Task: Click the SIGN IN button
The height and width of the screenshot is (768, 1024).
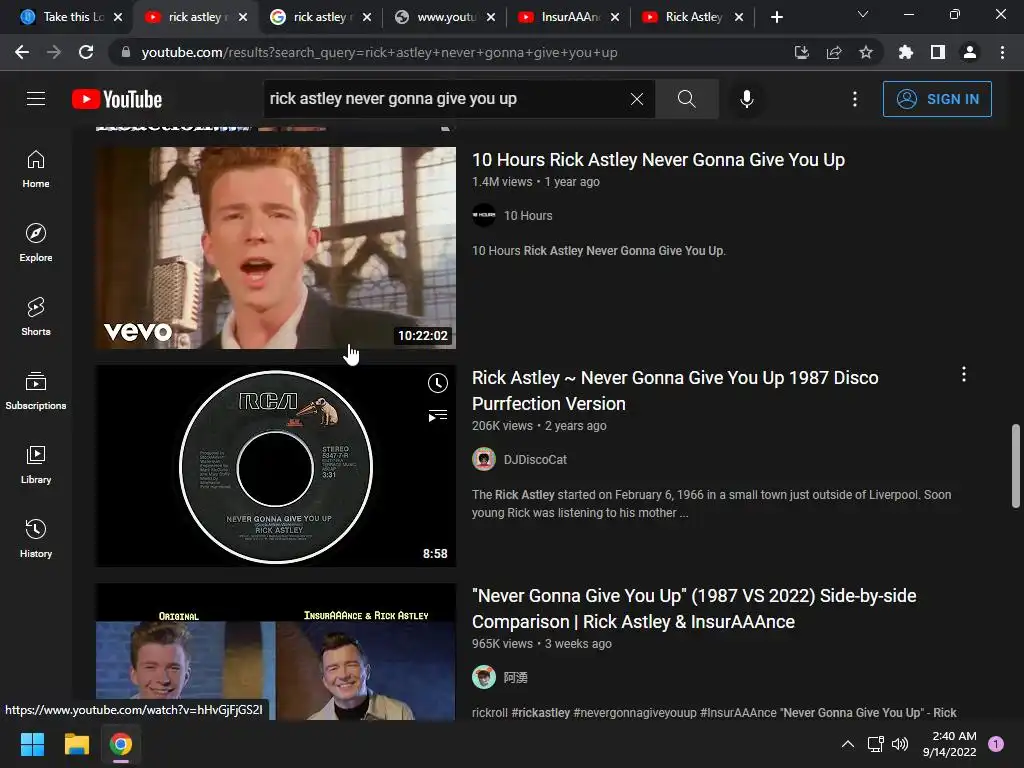Action: [x=937, y=99]
